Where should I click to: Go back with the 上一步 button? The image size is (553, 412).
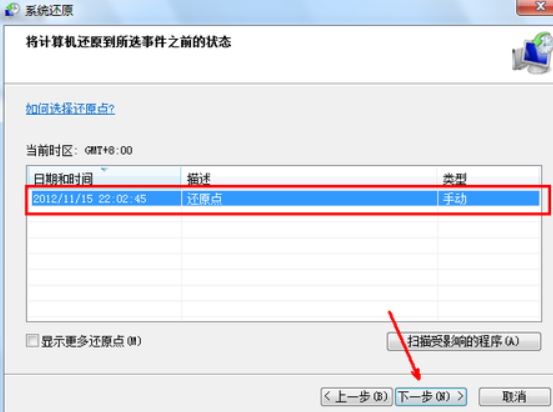click(x=357, y=397)
